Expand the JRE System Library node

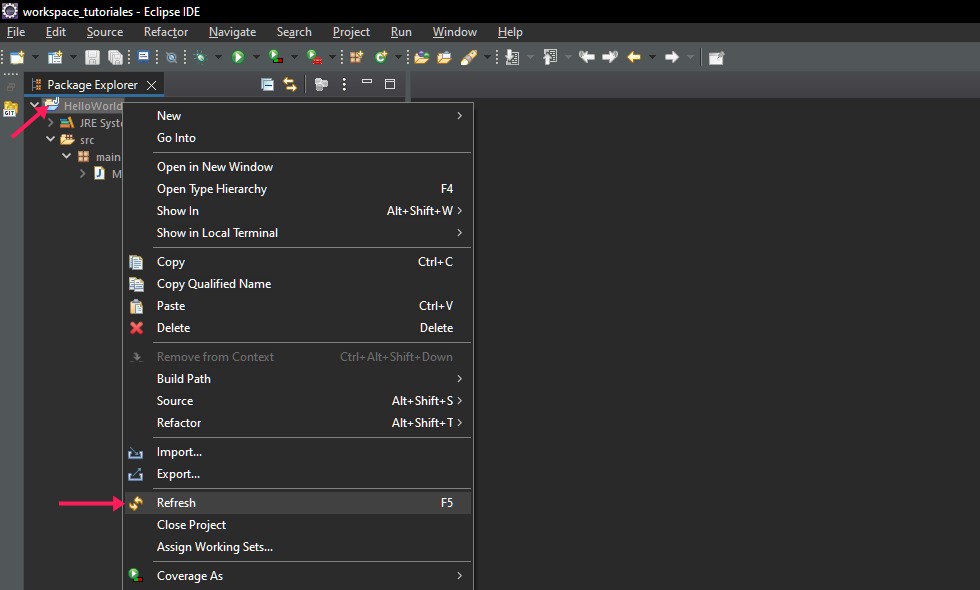(x=51, y=123)
